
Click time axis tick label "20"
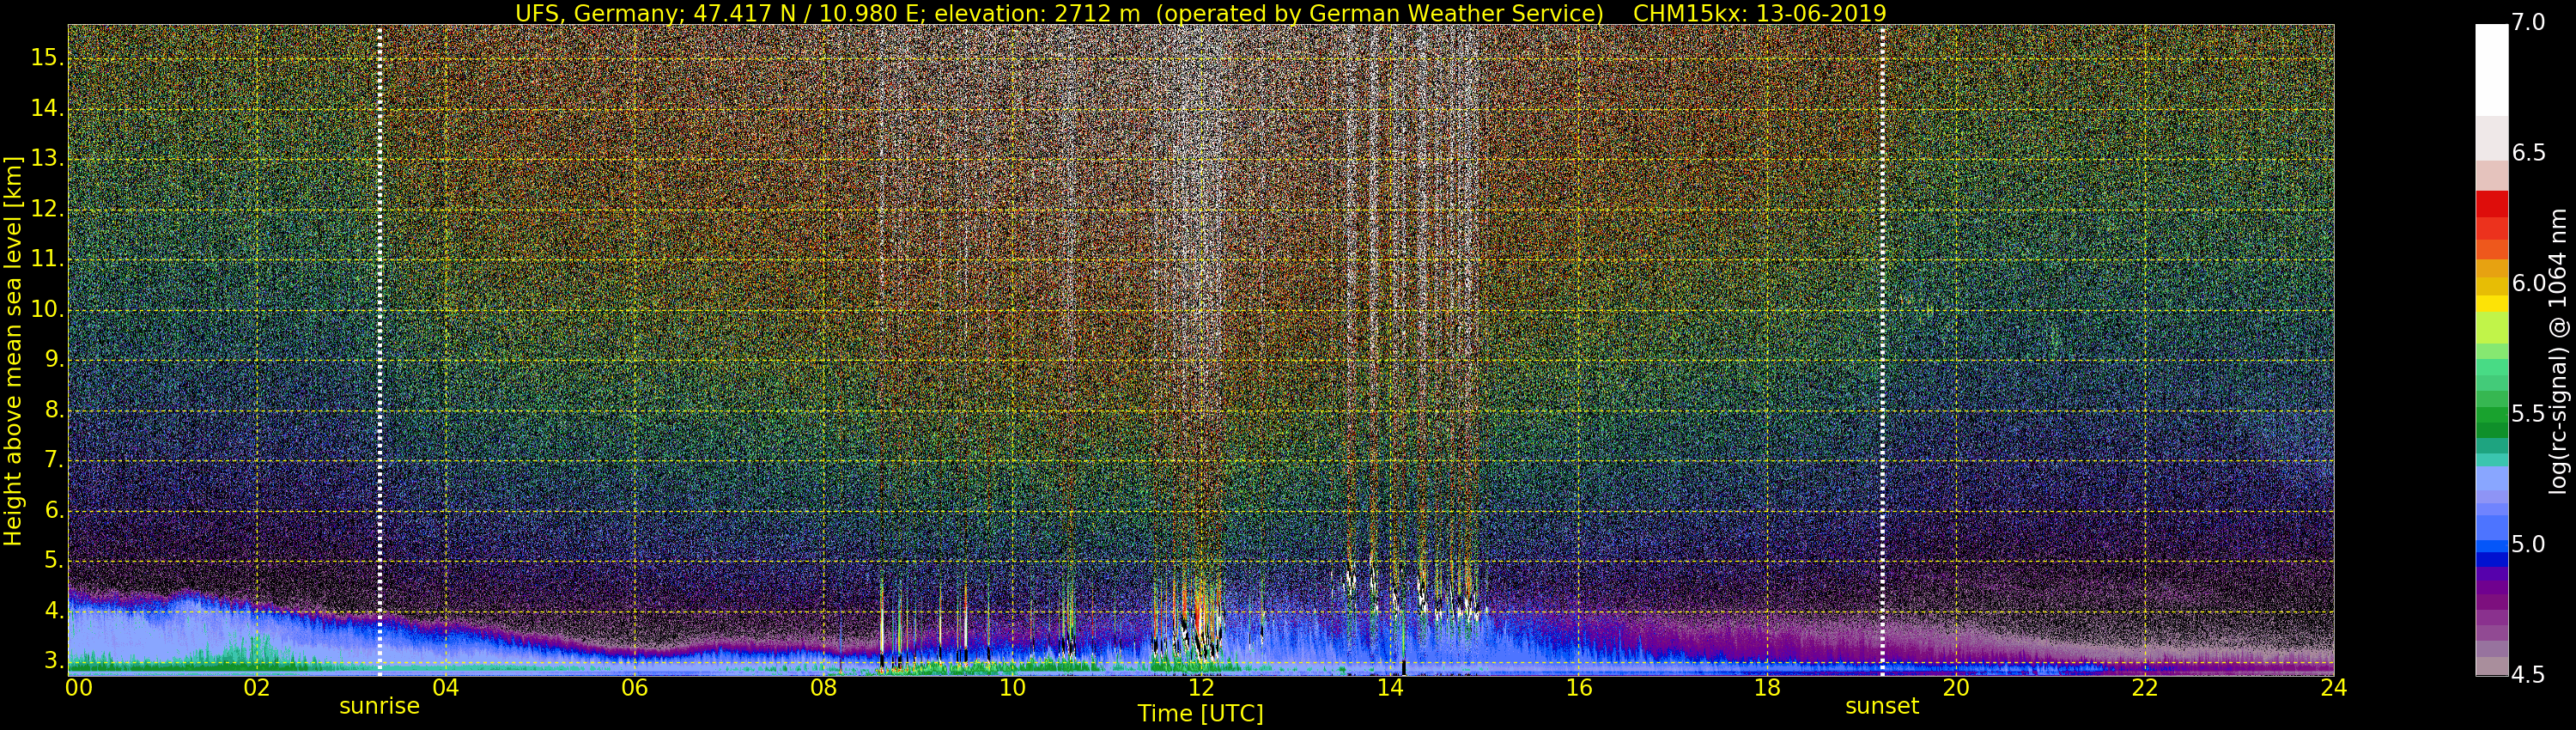click(1956, 688)
